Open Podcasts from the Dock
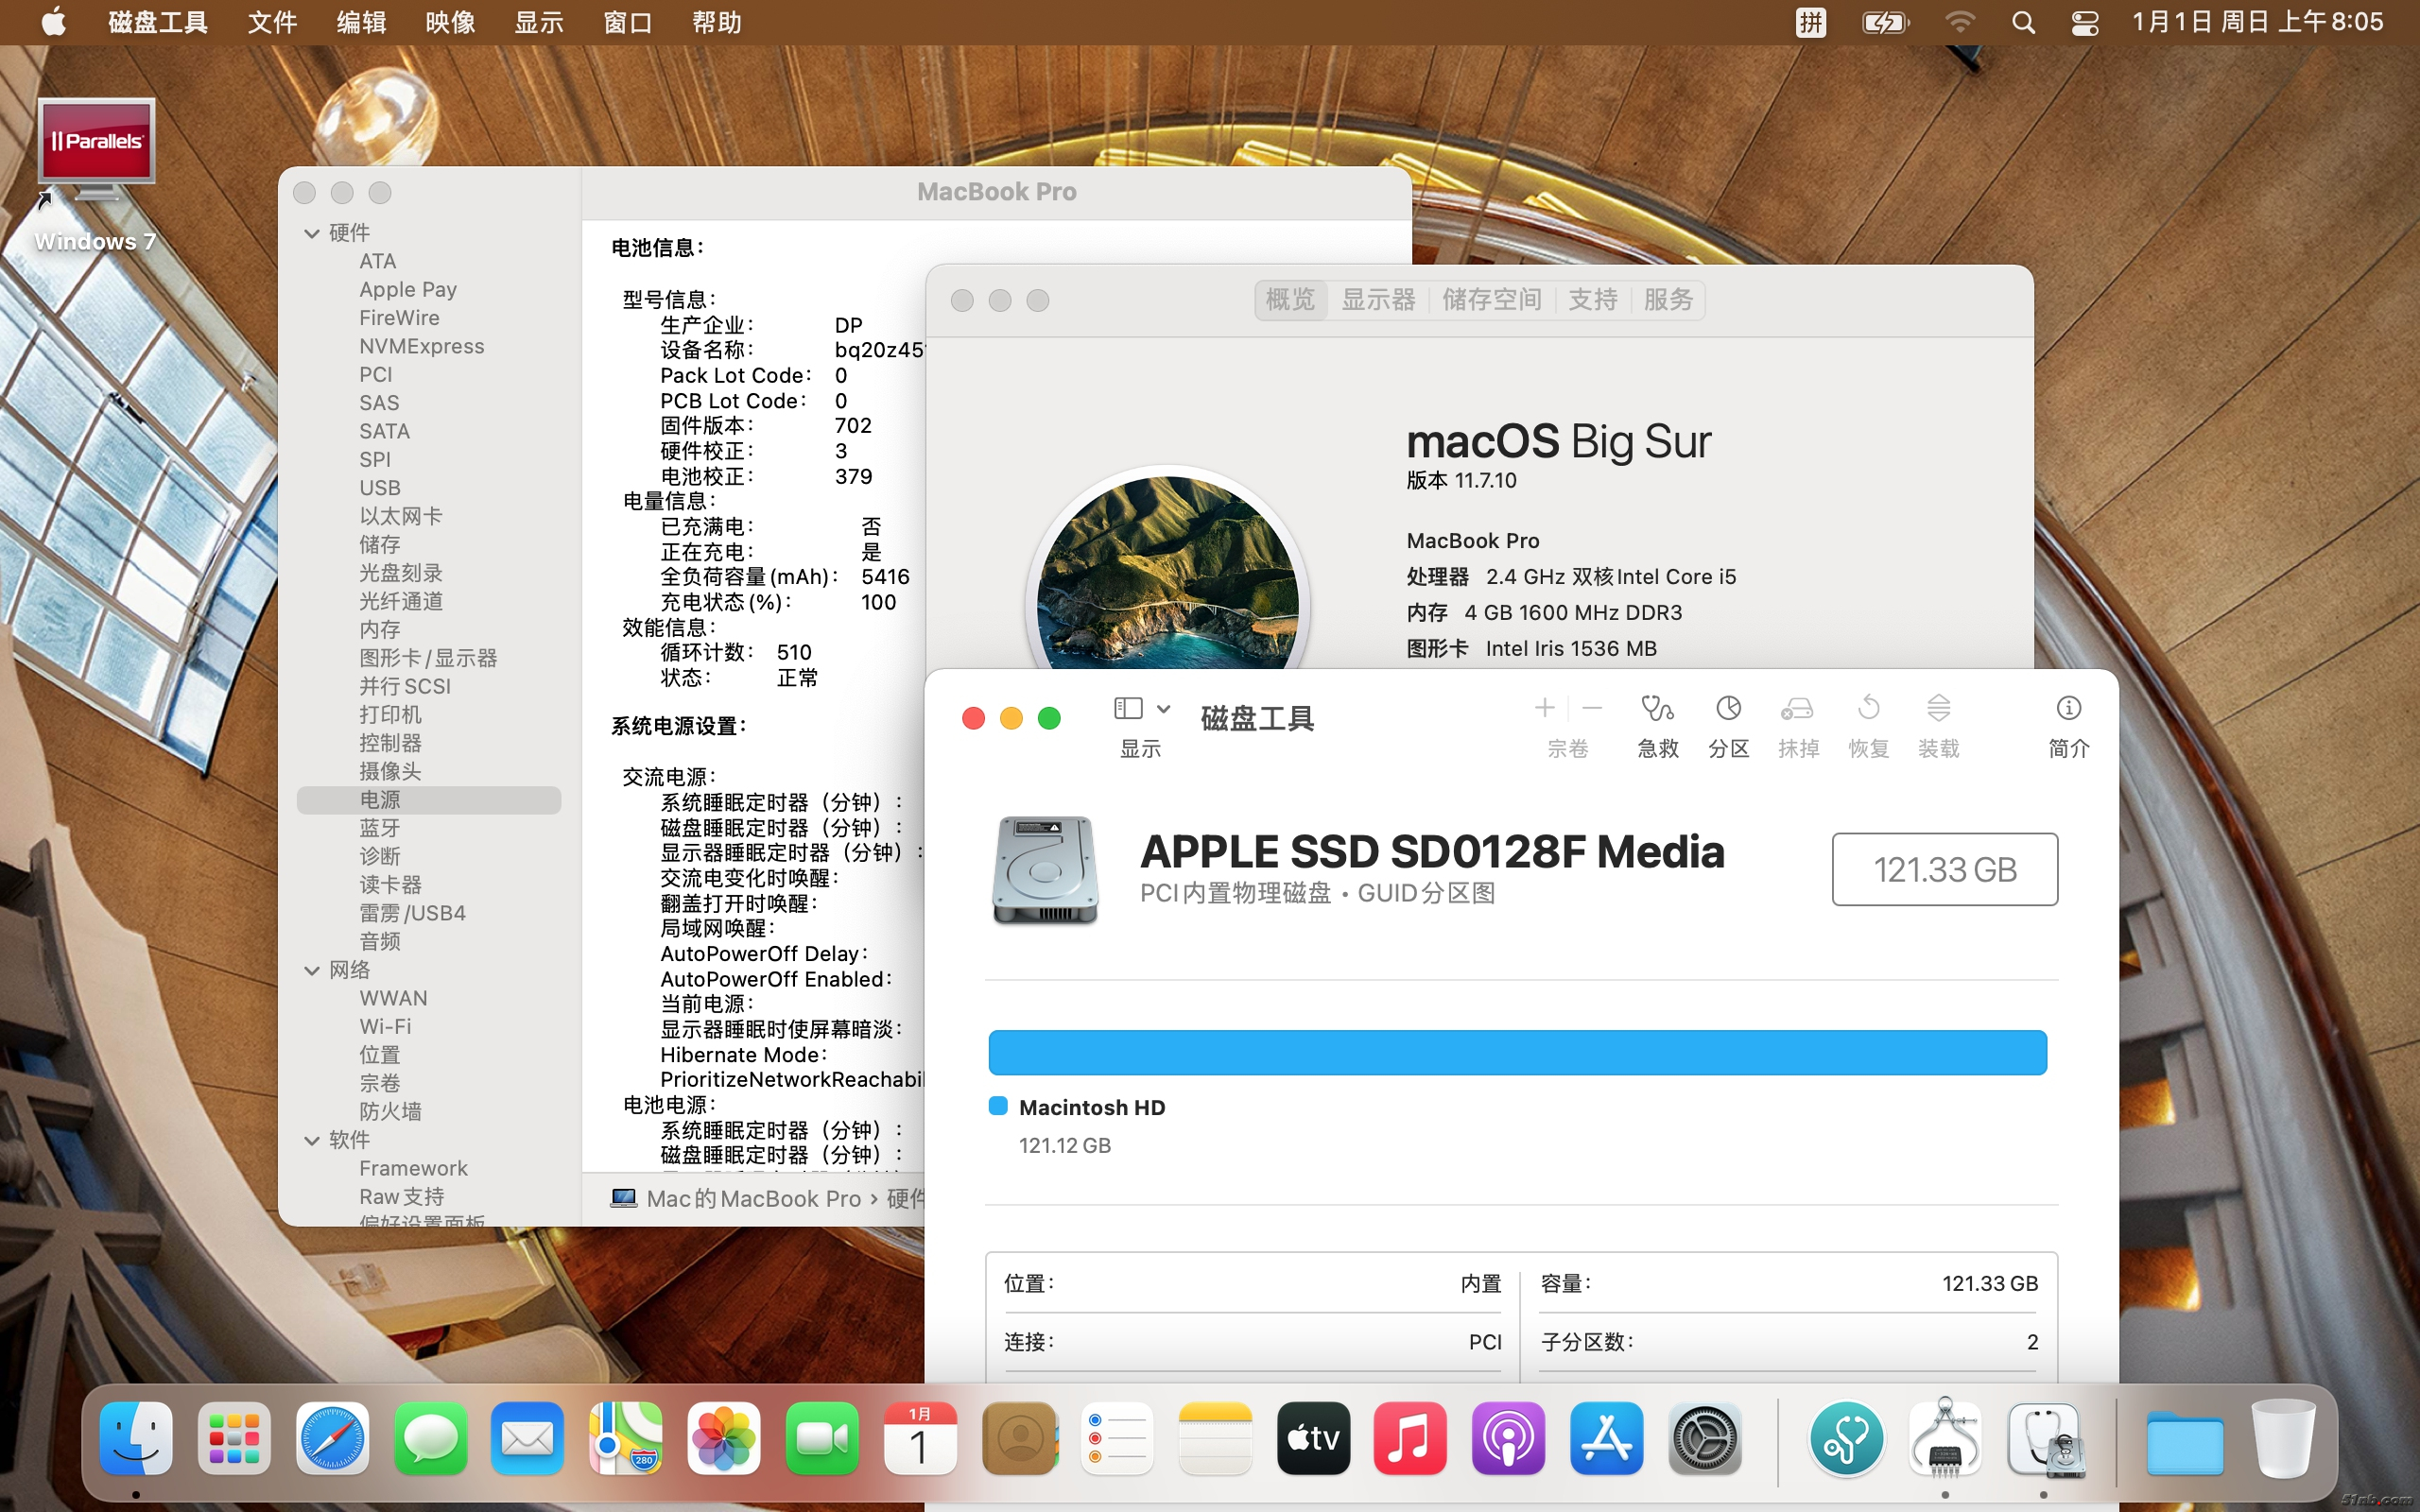Image resolution: width=2420 pixels, height=1512 pixels. (x=1508, y=1439)
